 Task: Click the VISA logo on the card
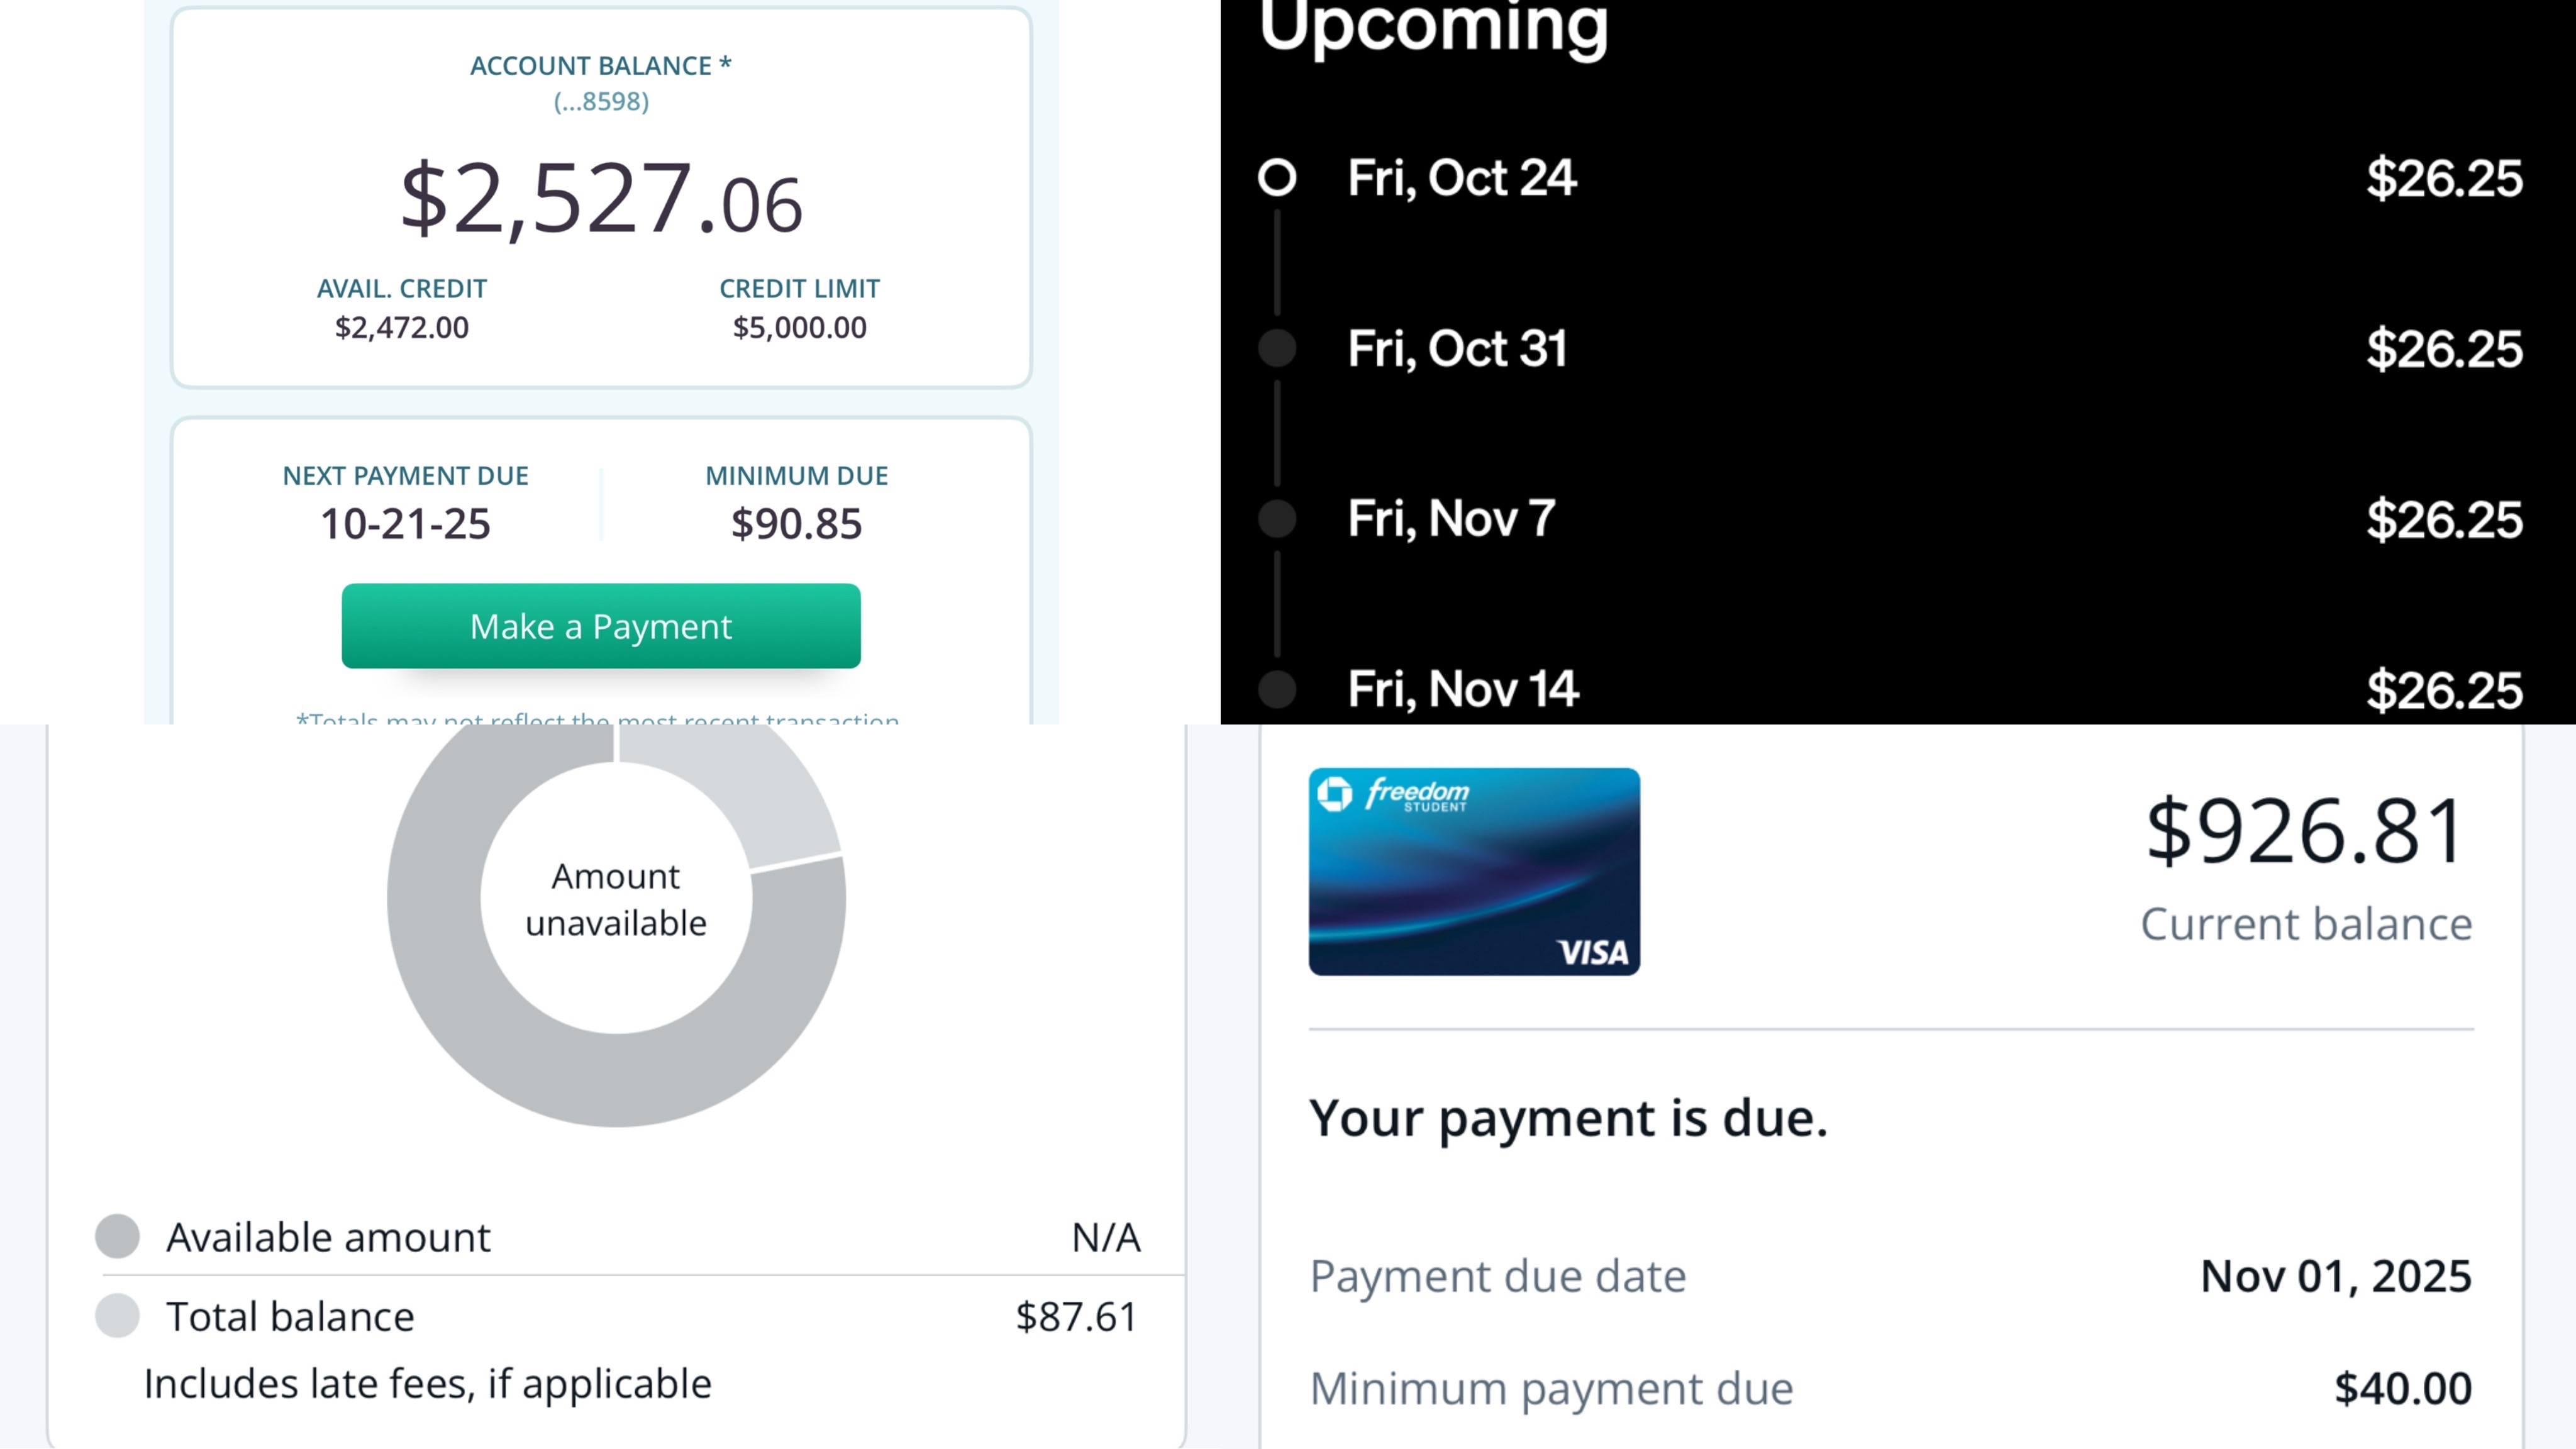[x=1593, y=952]
